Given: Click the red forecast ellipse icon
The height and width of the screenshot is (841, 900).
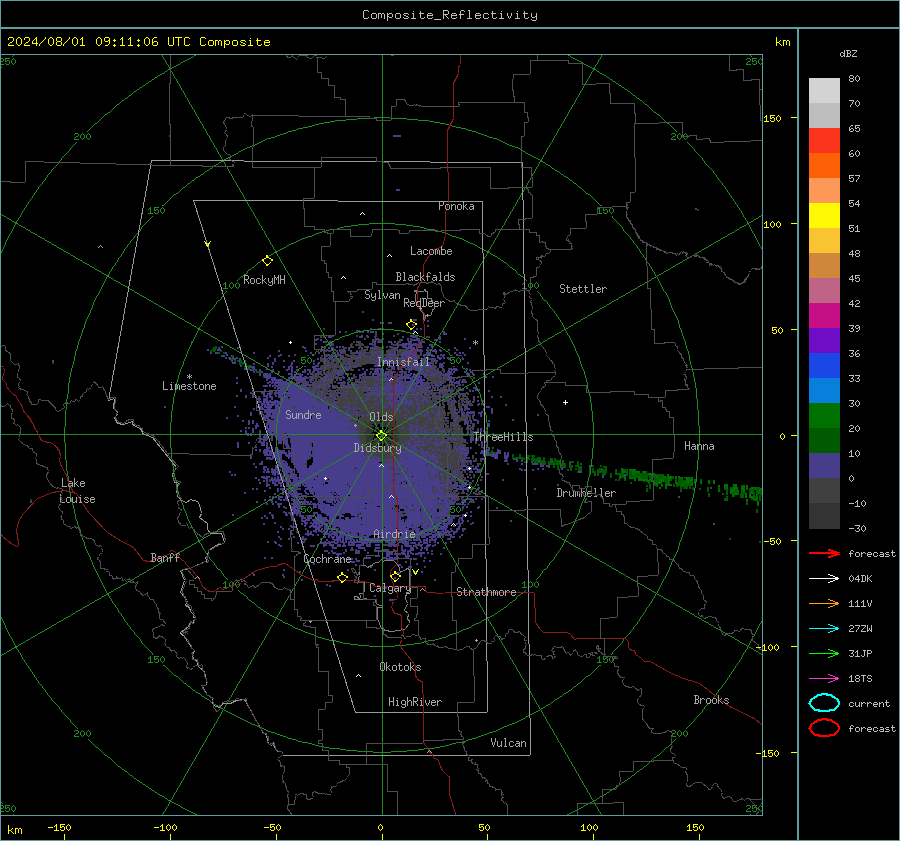Looking at the screenshot, I should 824,728.
